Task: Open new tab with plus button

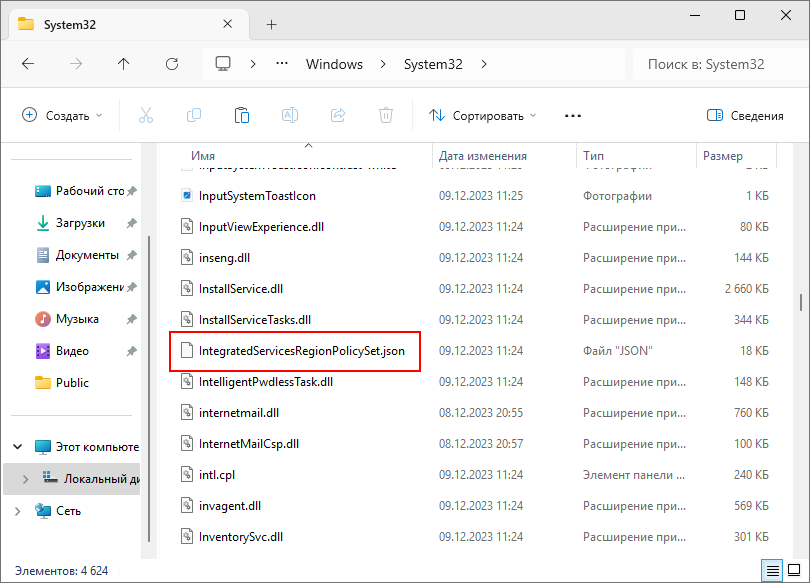Action: pyautogui.click(x=271, y=24)
